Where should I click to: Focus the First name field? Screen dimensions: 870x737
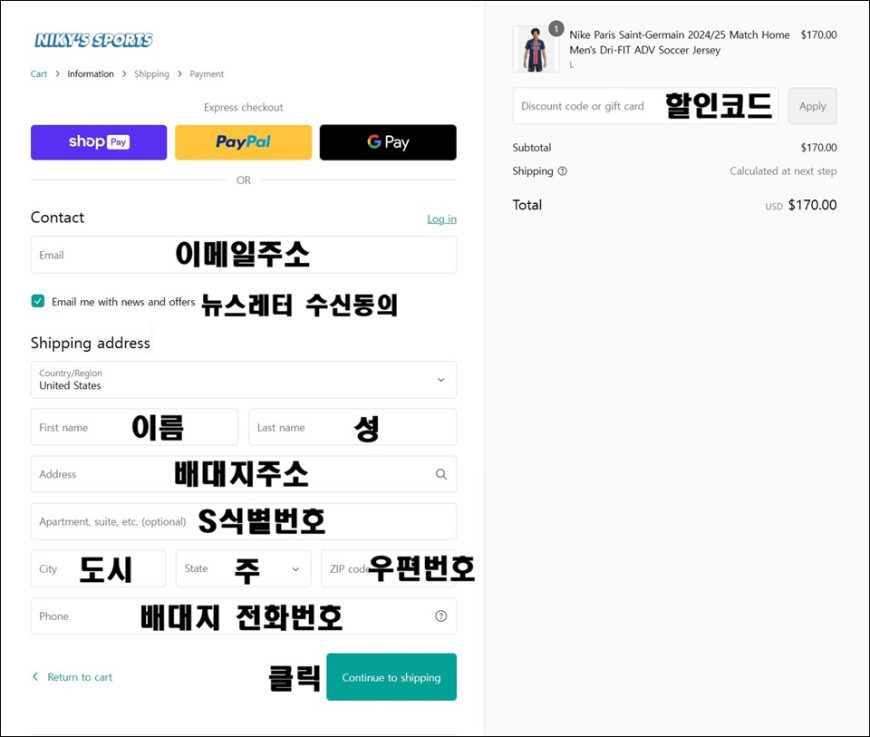pyautogui.click(x=134, y=427)
